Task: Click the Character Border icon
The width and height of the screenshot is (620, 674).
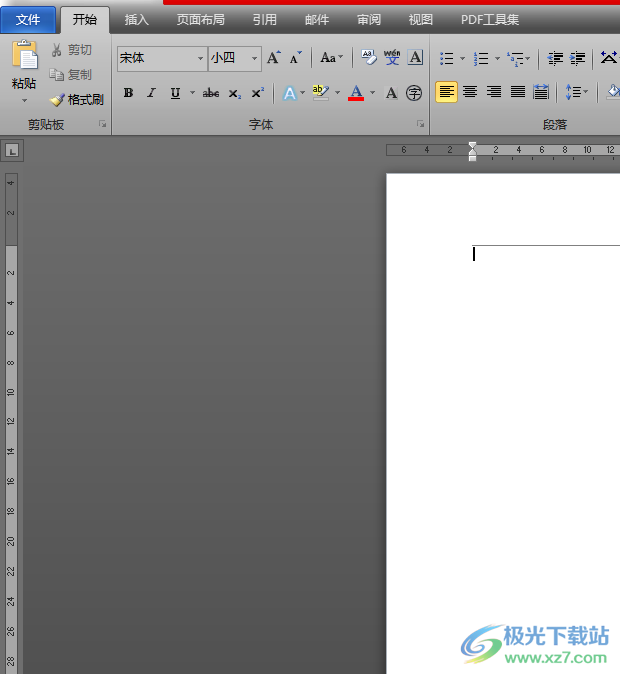Action: click(x=415, y=57)
